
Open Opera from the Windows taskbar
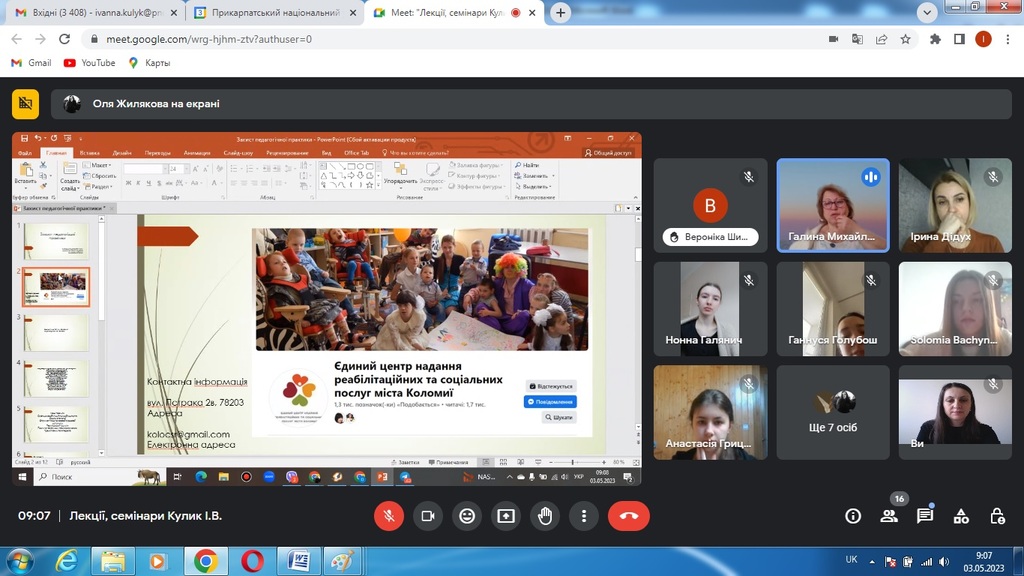252,561
